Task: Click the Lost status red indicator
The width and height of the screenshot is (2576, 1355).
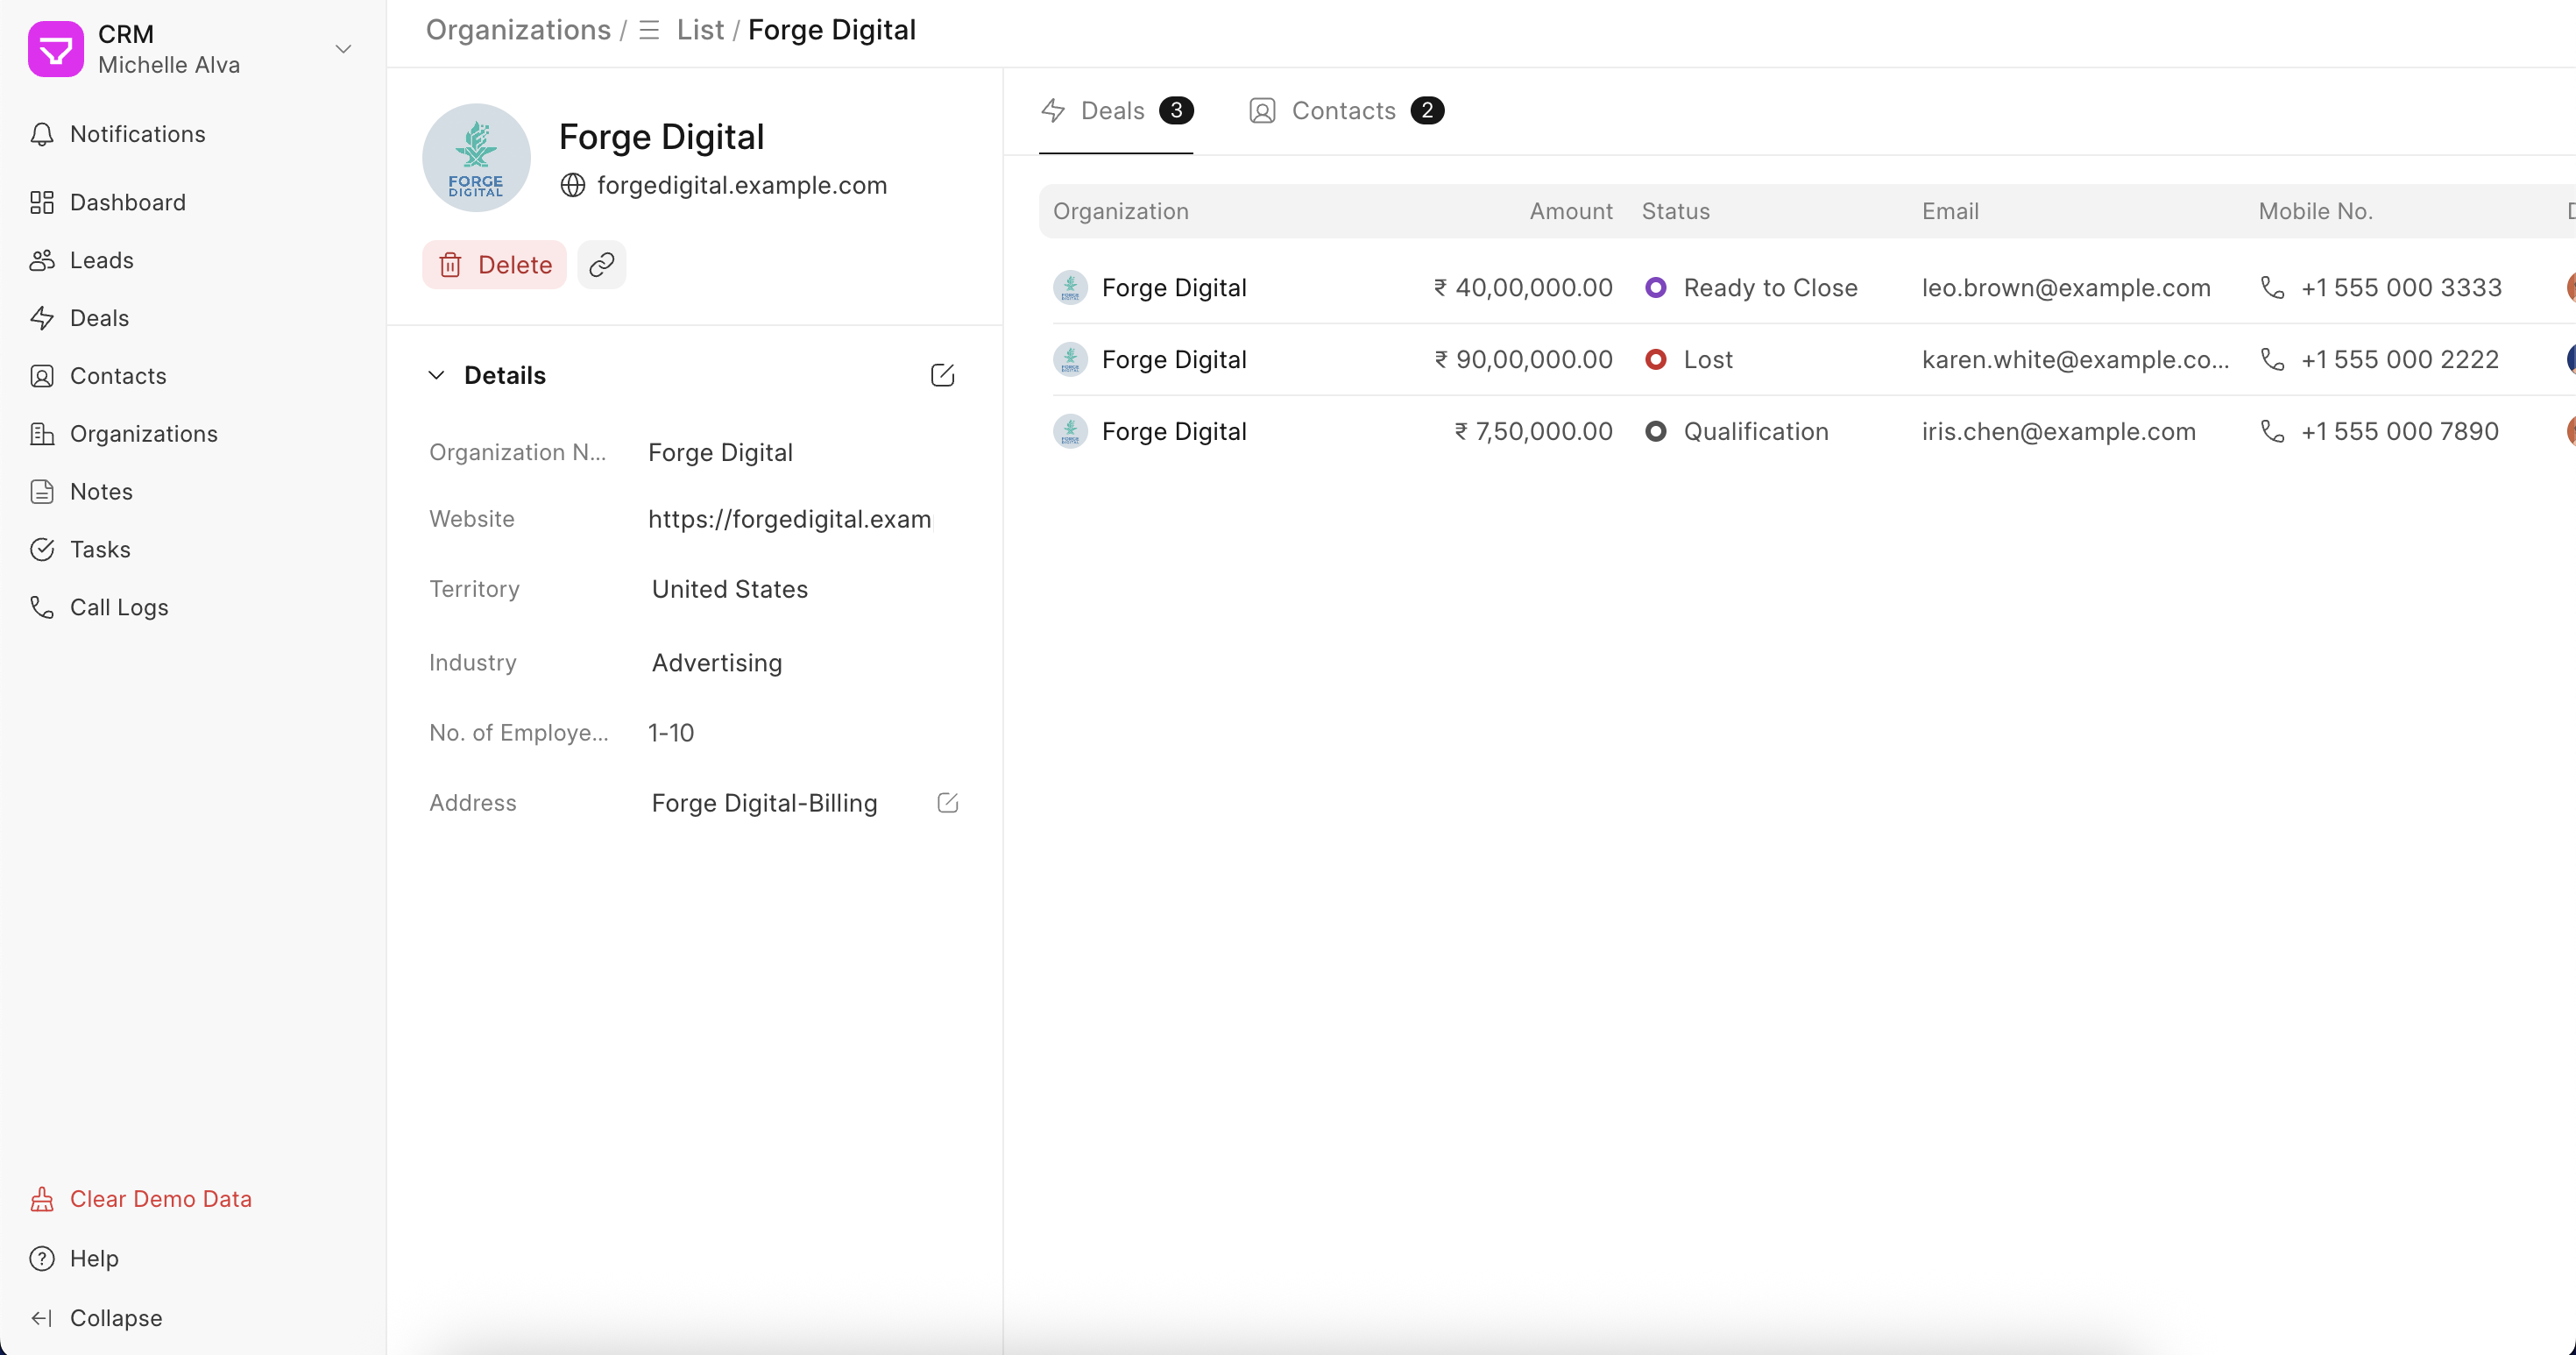Action: [x=1655, y=359]
